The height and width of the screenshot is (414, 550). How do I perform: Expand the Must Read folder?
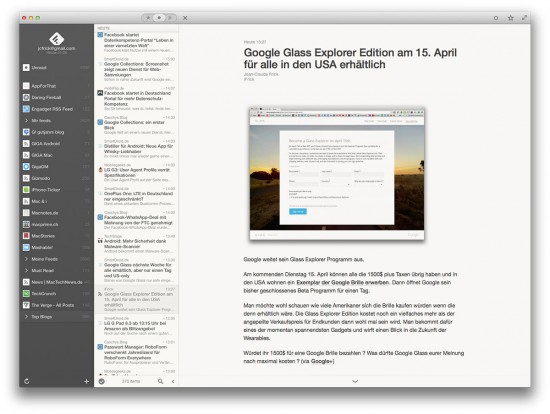click(26, 271)
